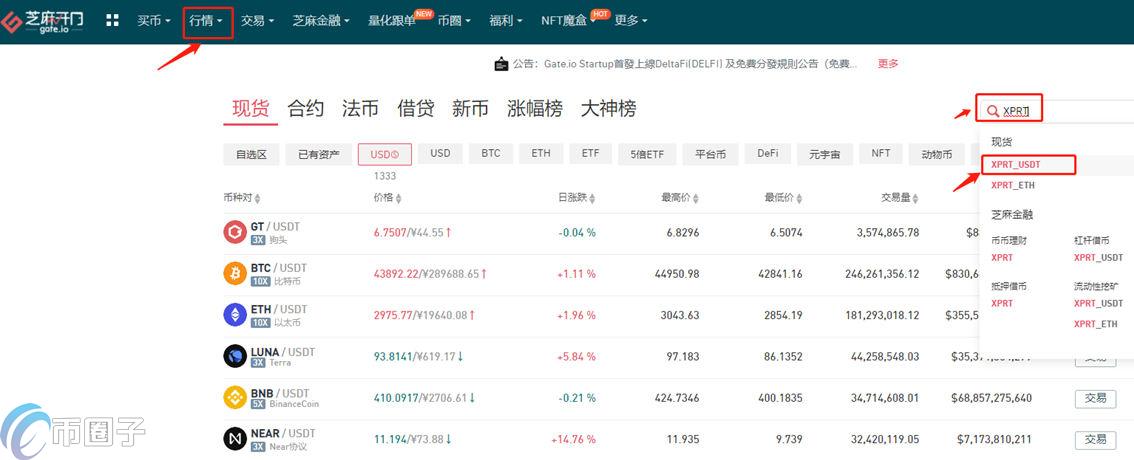Click 更多 link beside announcement
Image resolution: width=1134 pixels, height=460 pixels.
coord(887,64)
